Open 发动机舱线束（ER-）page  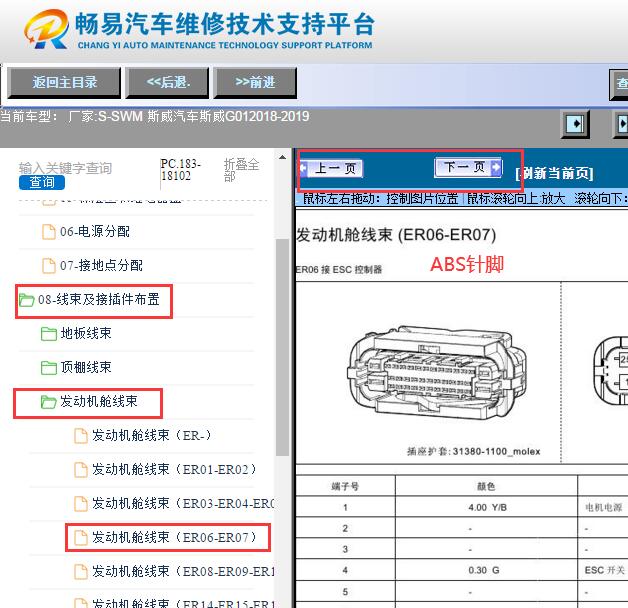[x=152, y=435]
